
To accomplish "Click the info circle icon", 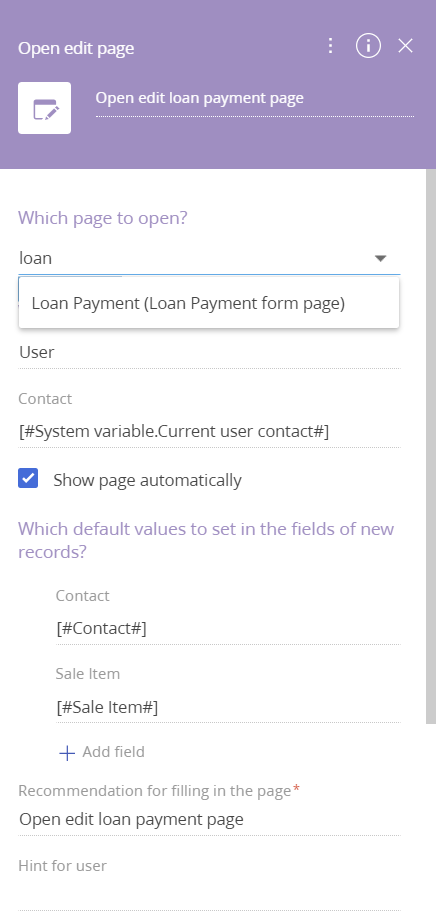I will 368,46.
